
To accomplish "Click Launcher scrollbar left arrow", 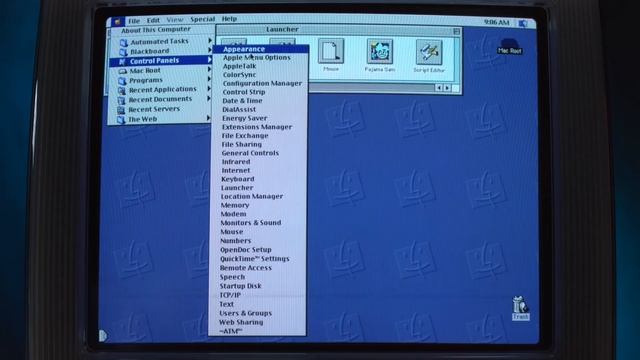I will click(439, 88).
